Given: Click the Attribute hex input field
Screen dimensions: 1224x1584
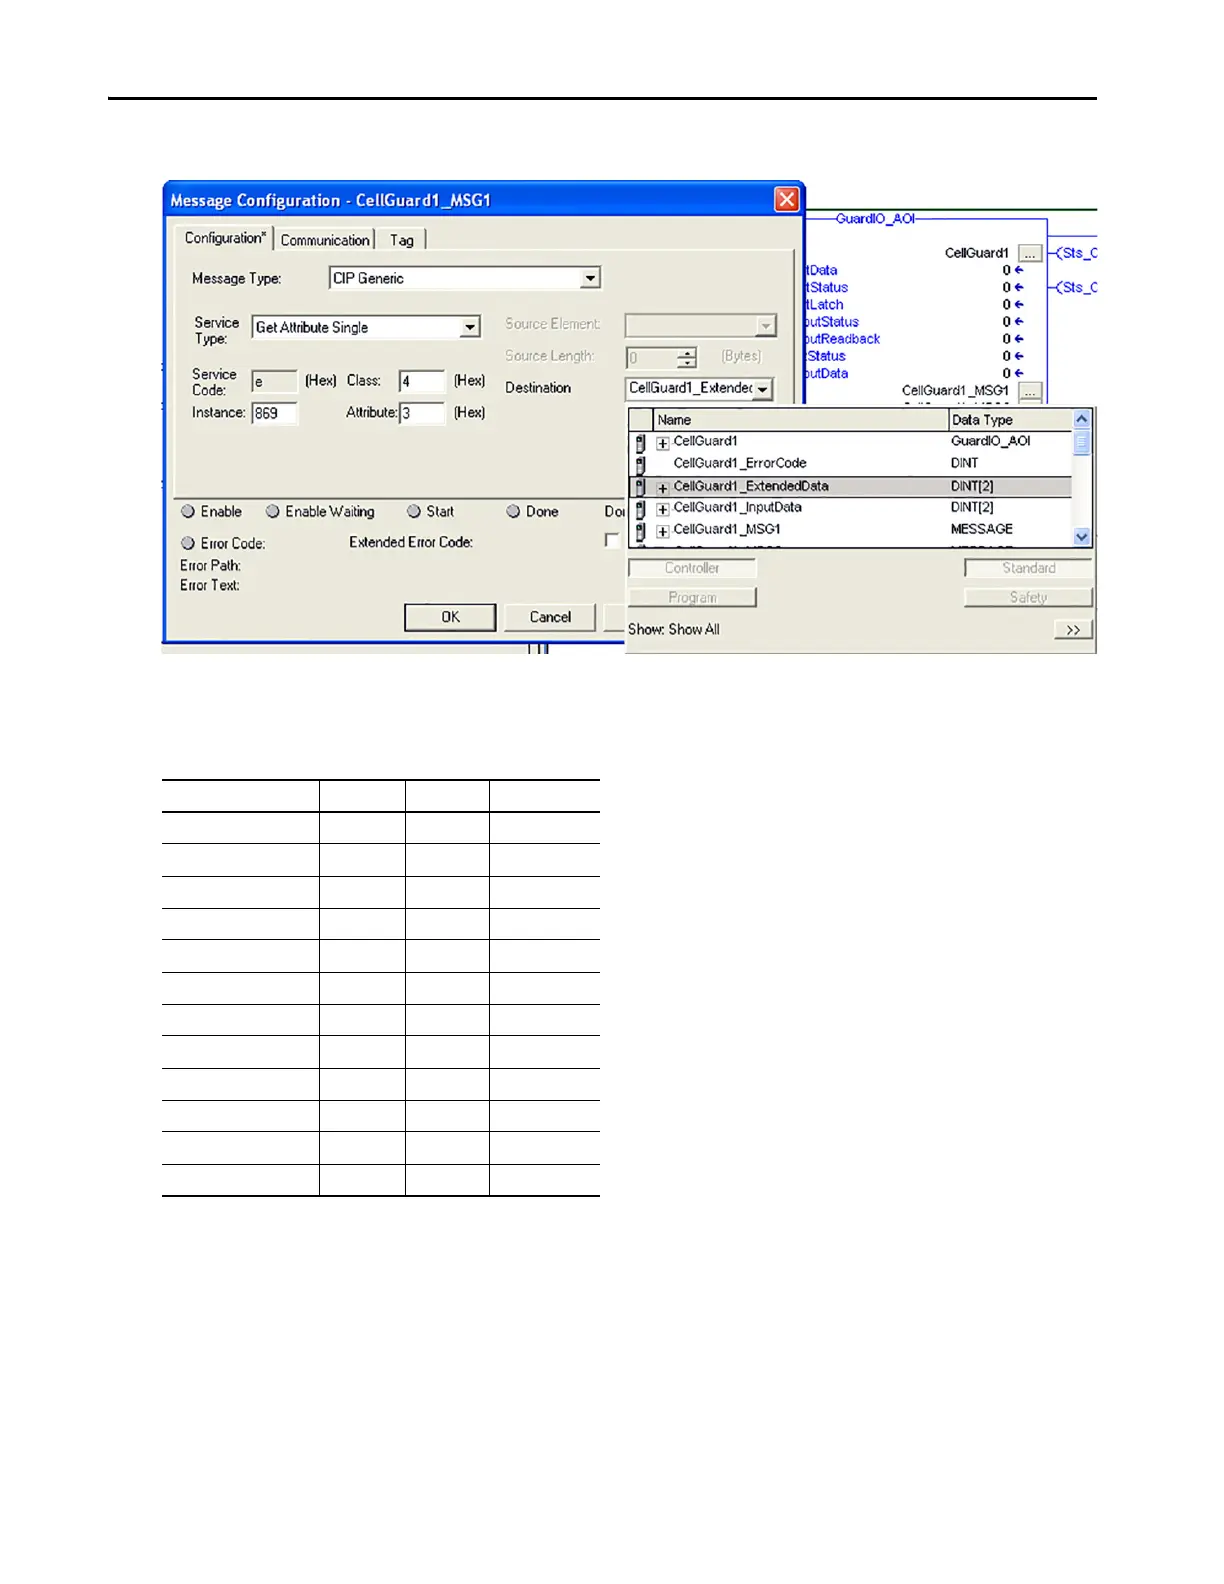Looking at the screenshot, I should coord(422,413).
